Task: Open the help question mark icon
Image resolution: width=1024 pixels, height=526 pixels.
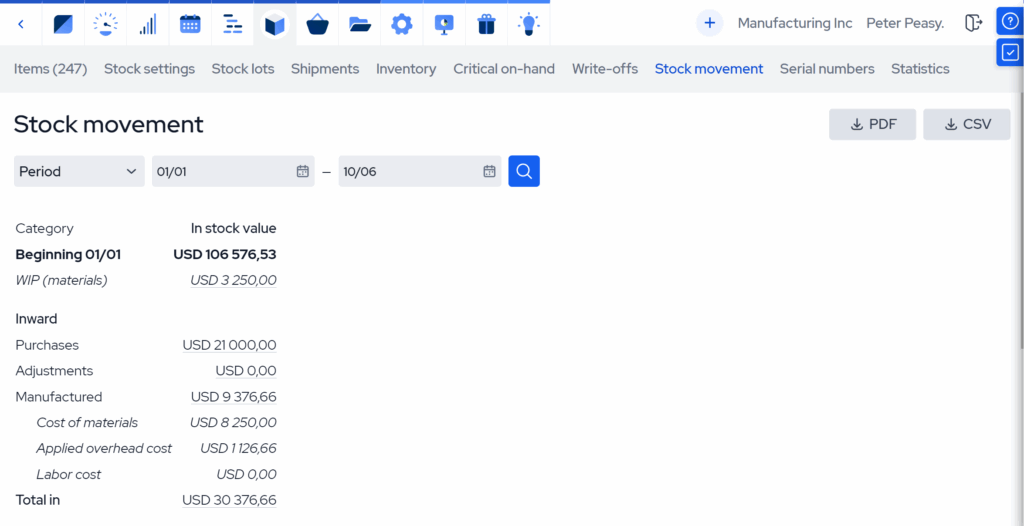Action: click(1010, 21)
